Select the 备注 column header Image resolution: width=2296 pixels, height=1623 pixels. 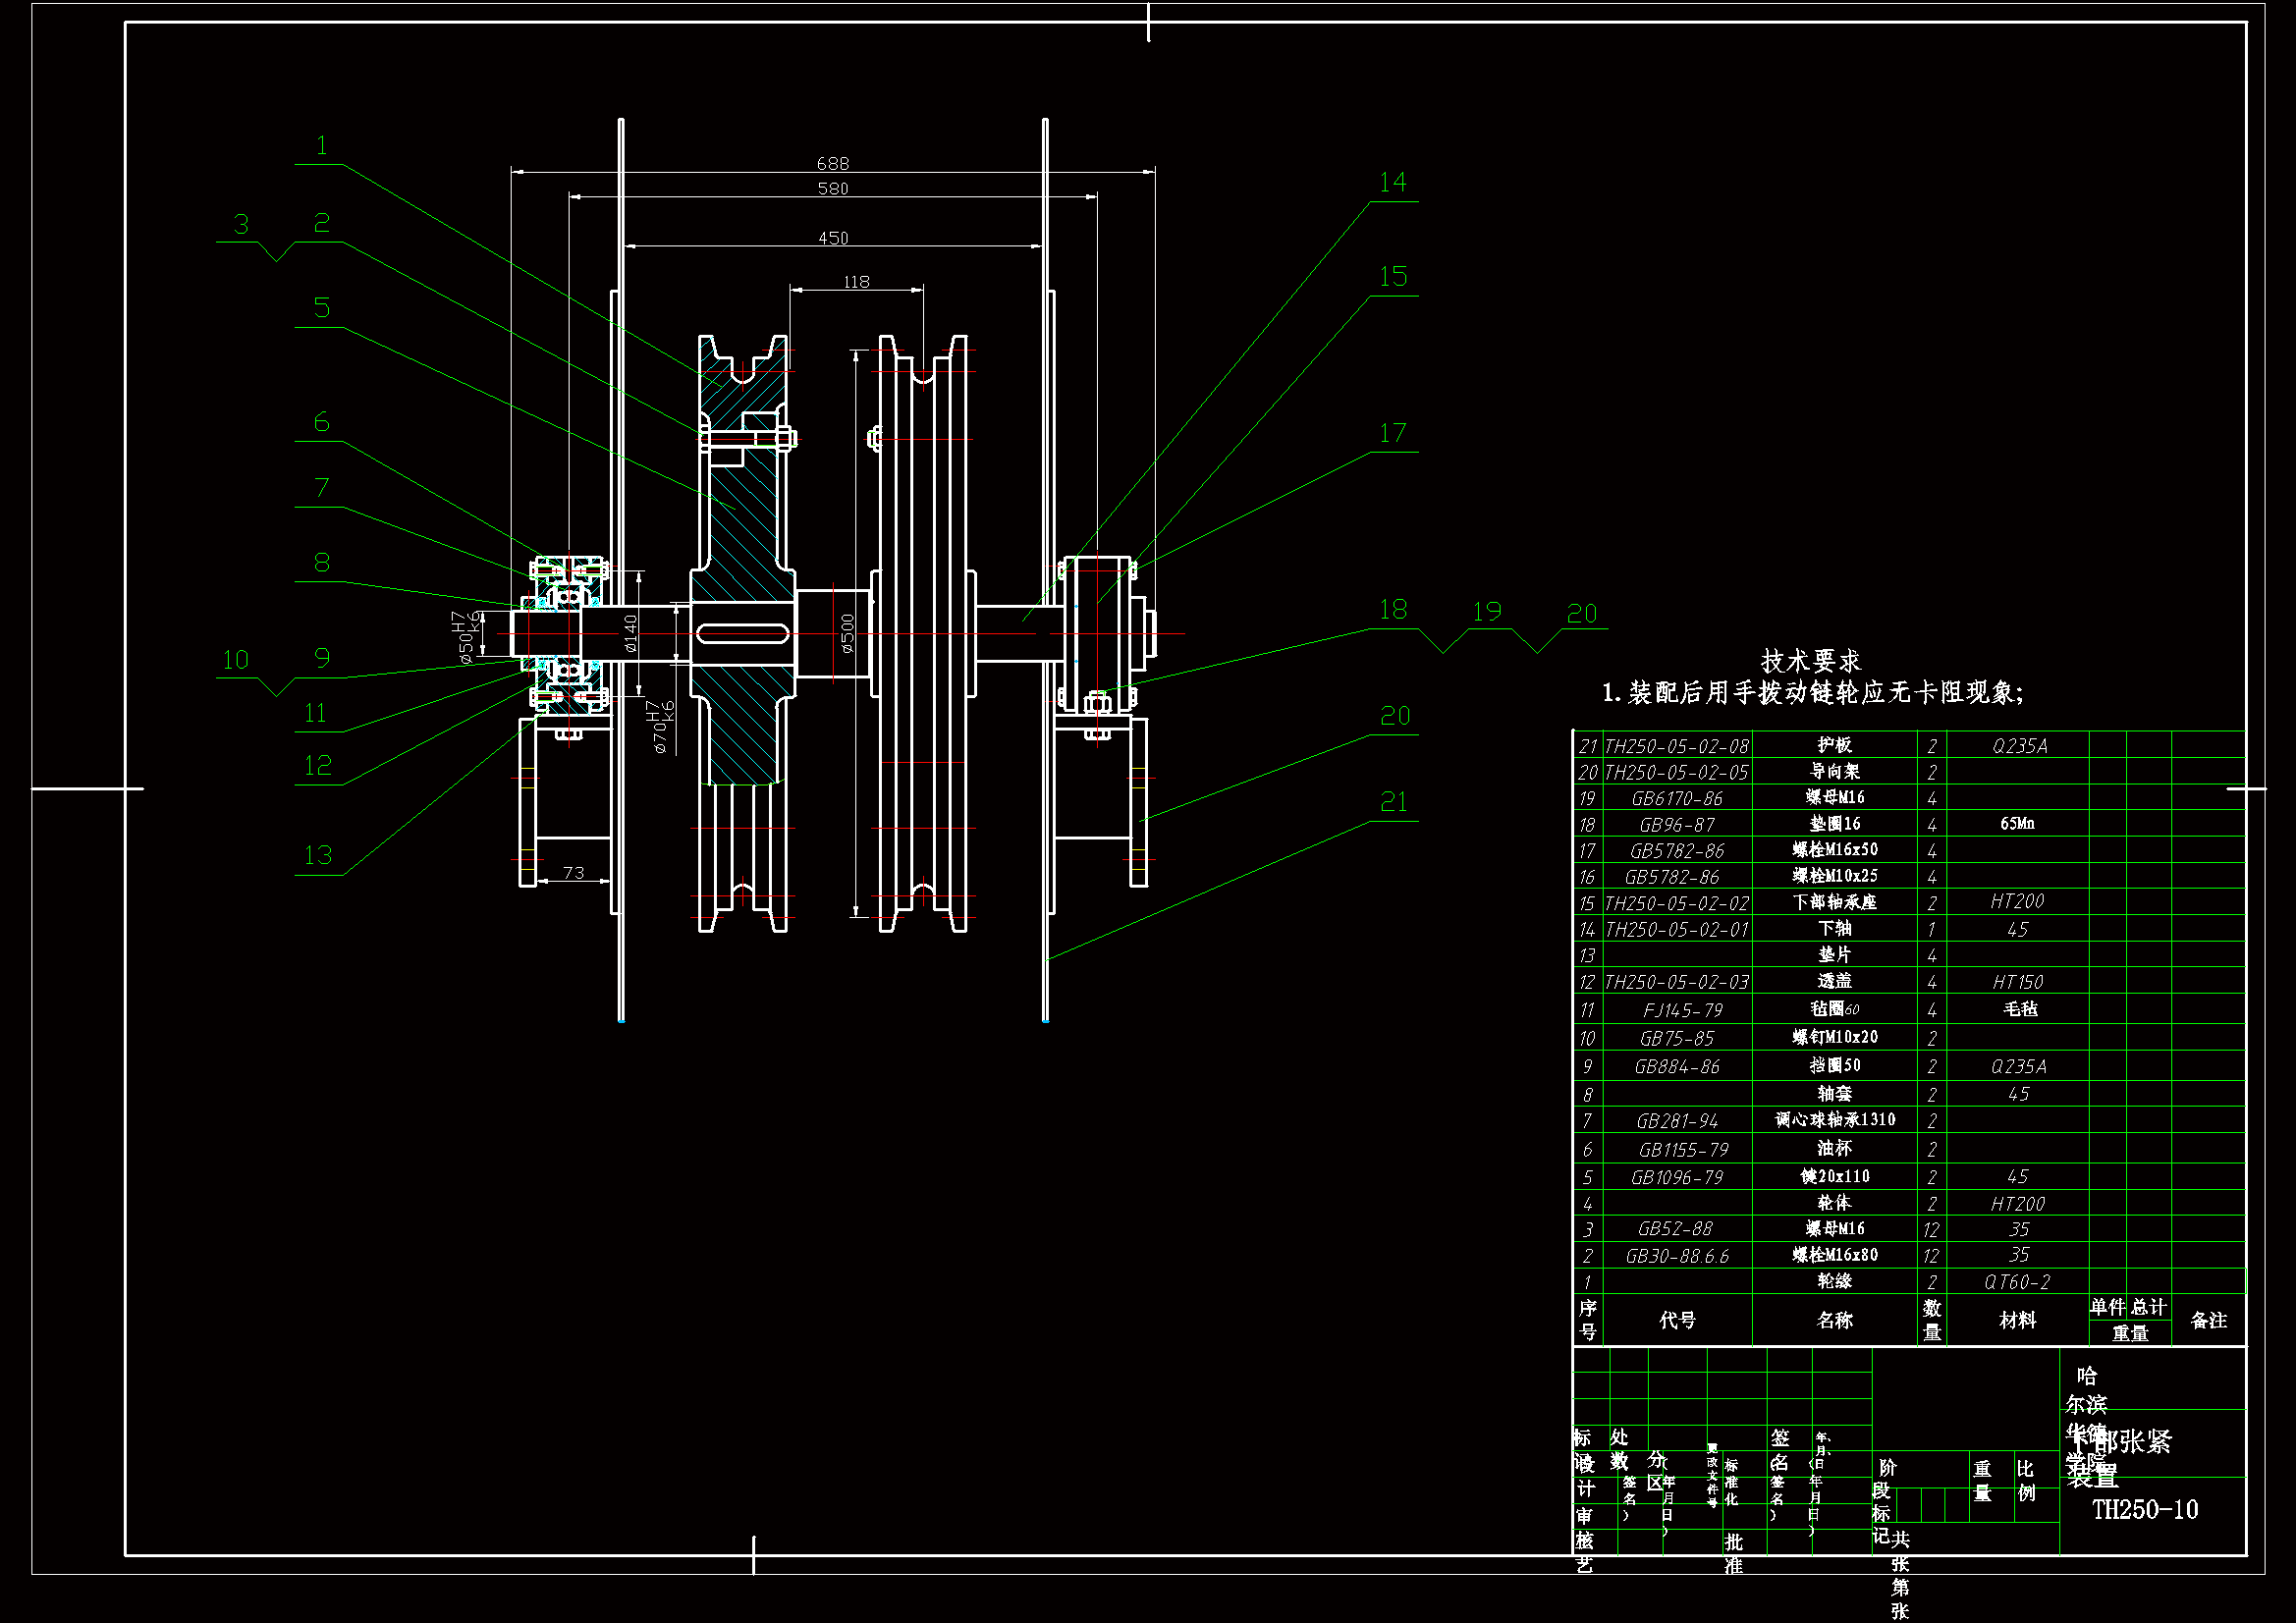[2208, 1320]
